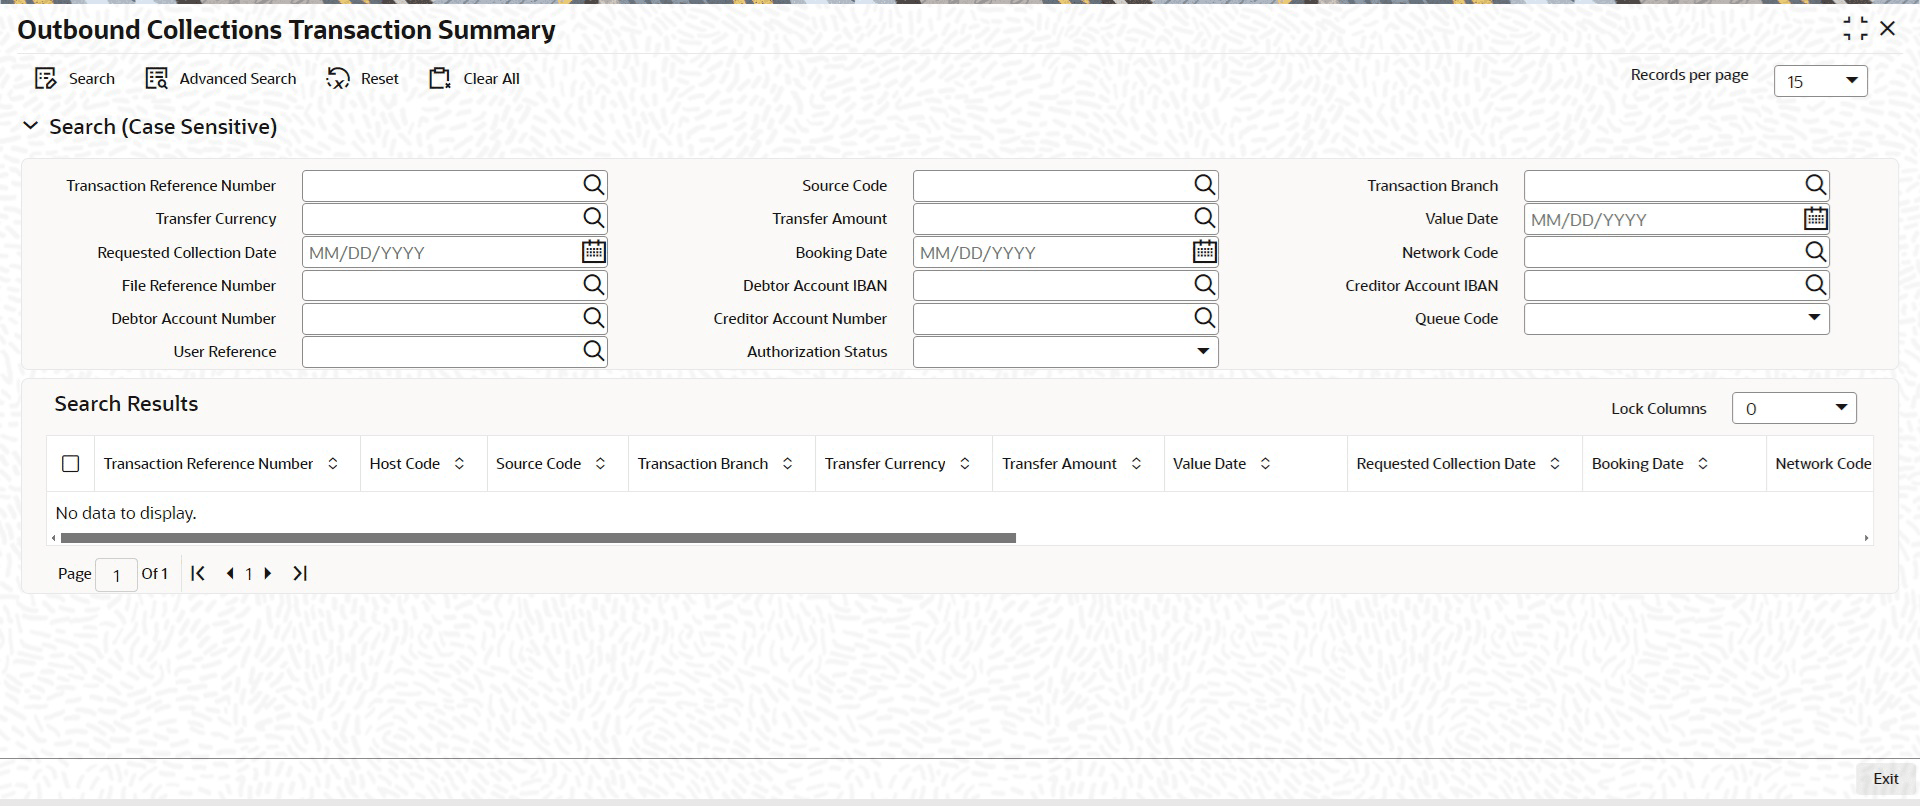Open lookup for Transaction Reference Number
The width and height of the screenshot is (1920, 807).
click(x=594, y=185)
